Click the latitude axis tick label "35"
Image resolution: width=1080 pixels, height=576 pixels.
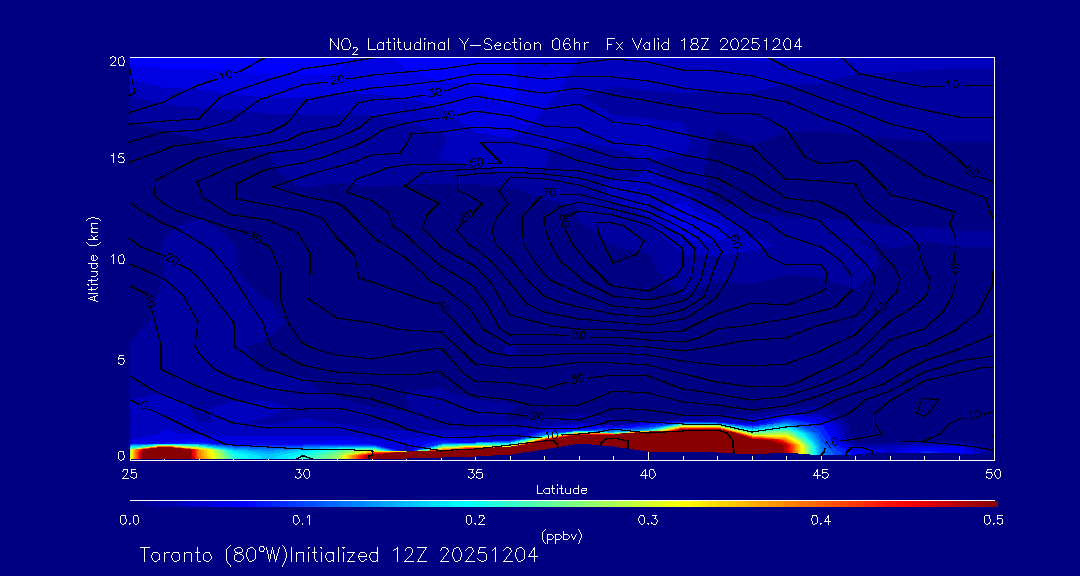point(475,474)
